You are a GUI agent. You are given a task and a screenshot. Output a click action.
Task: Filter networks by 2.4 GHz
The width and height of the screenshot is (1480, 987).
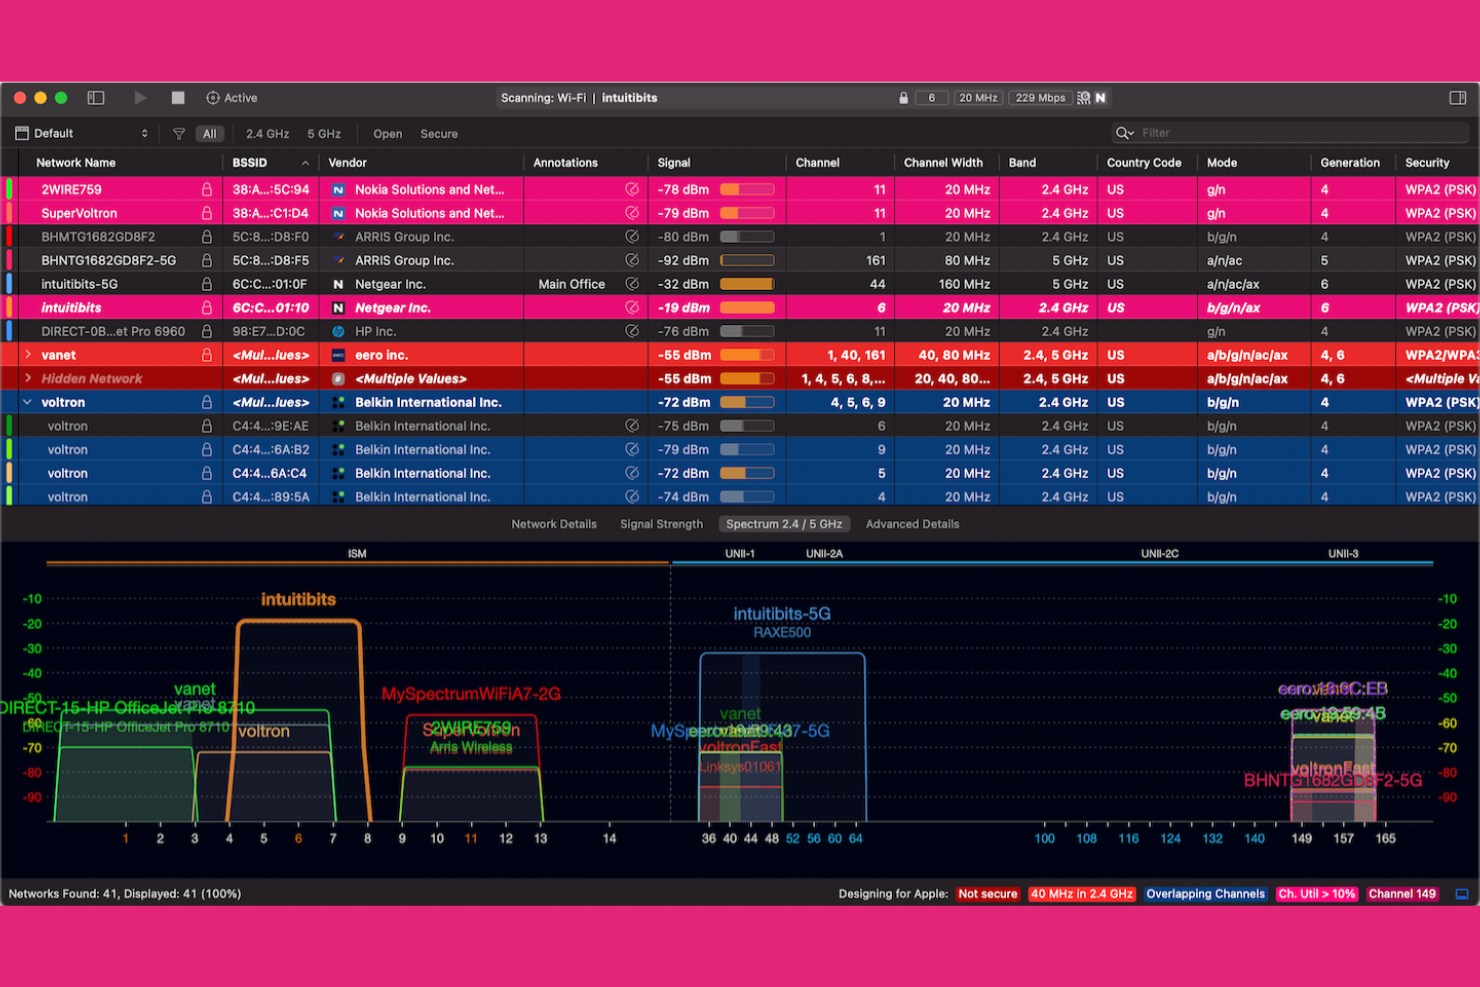pyautogui.click(x=267, y=134)
